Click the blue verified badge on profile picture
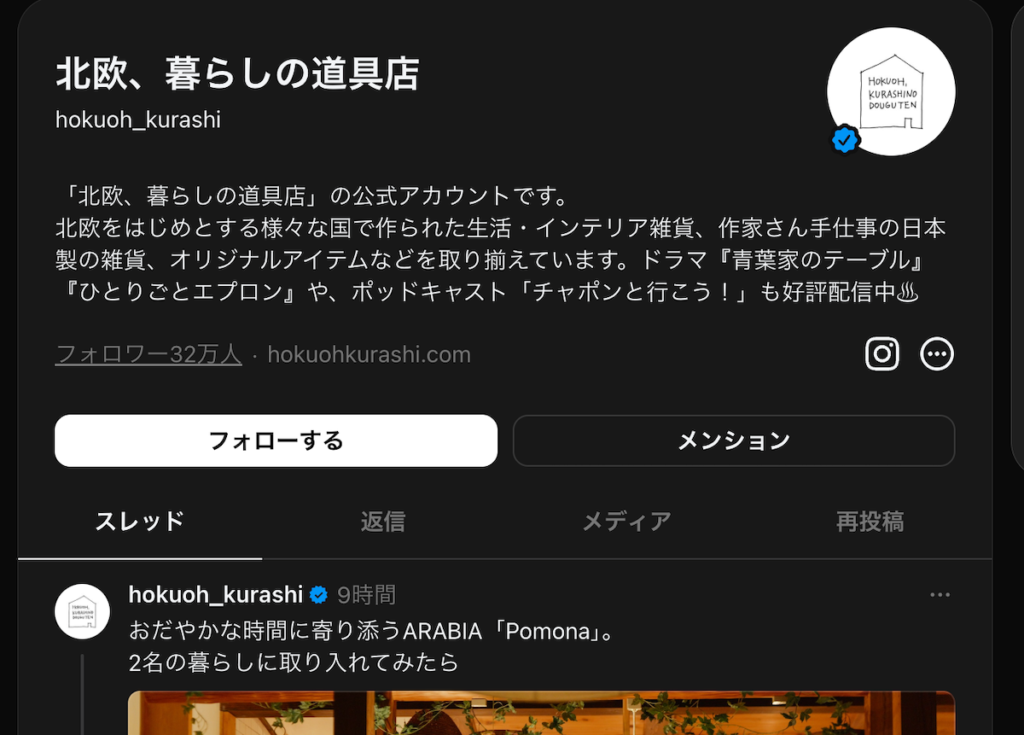 [844, 139]
